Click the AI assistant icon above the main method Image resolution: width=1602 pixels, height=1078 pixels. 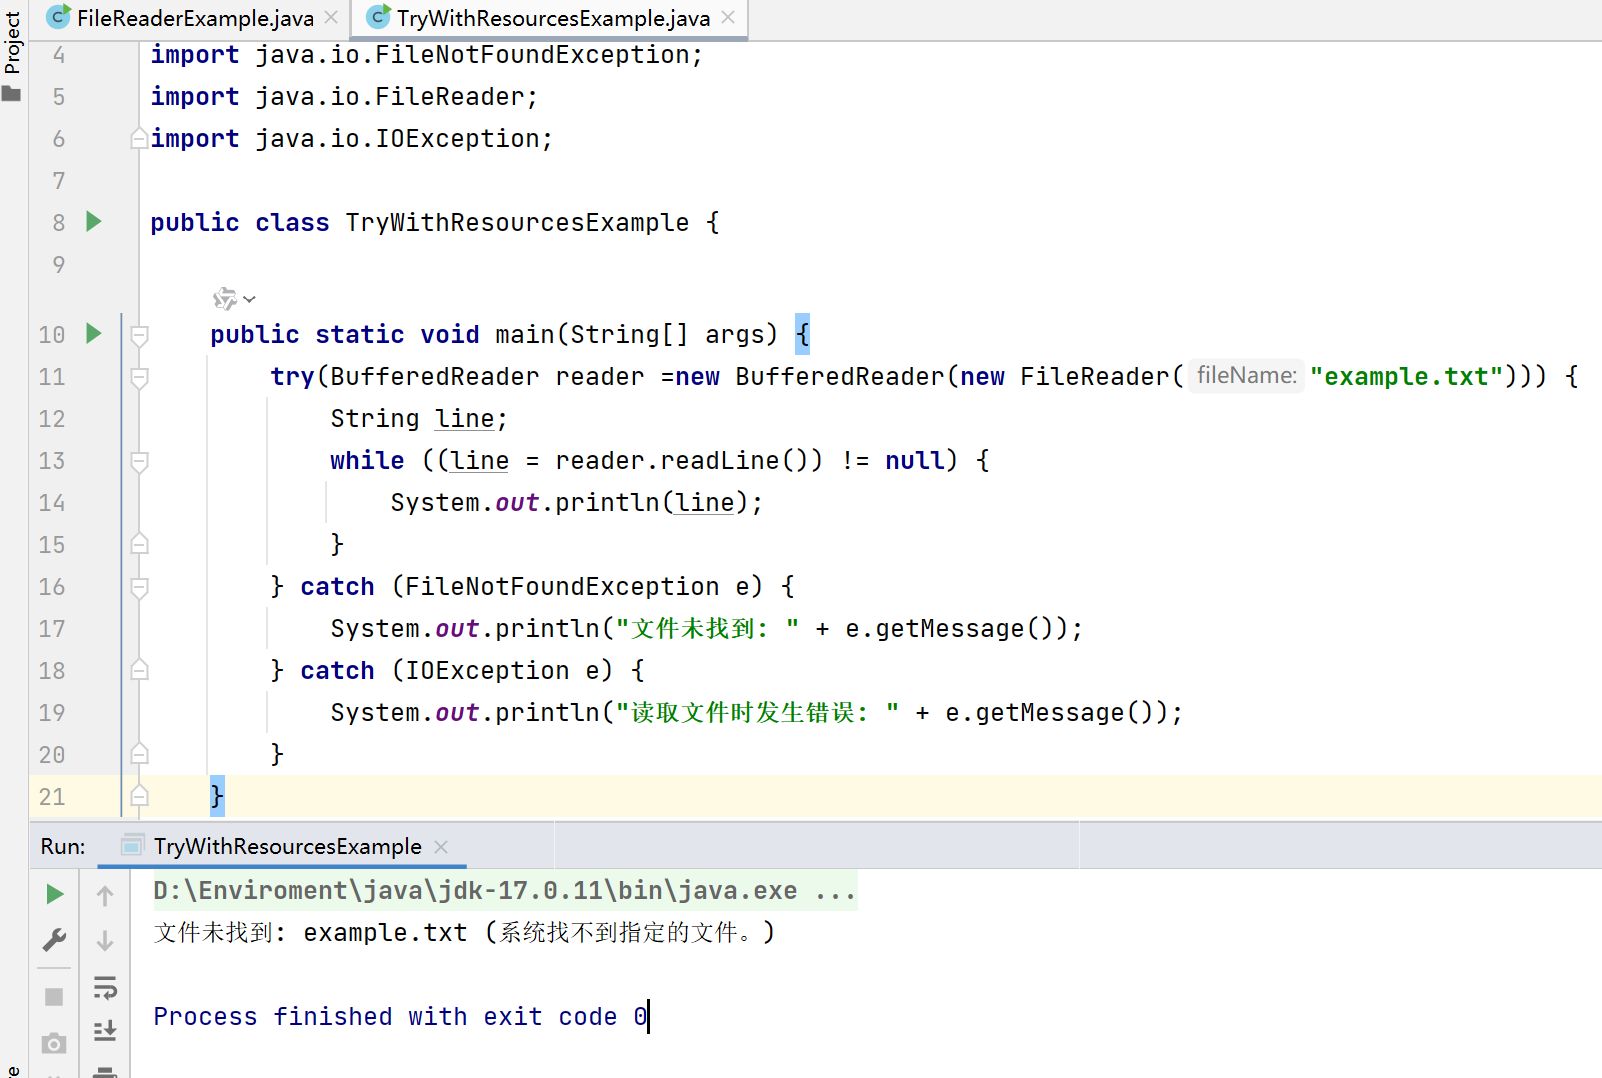(x=224, y=298)
